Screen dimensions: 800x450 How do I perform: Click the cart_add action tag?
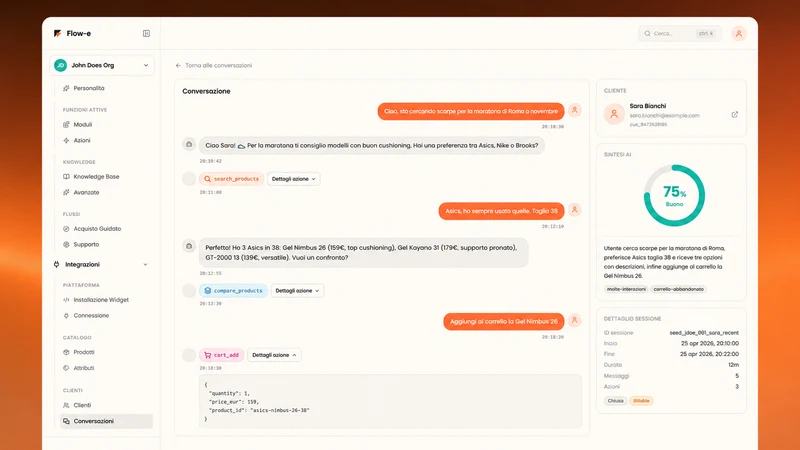[221, 355]
